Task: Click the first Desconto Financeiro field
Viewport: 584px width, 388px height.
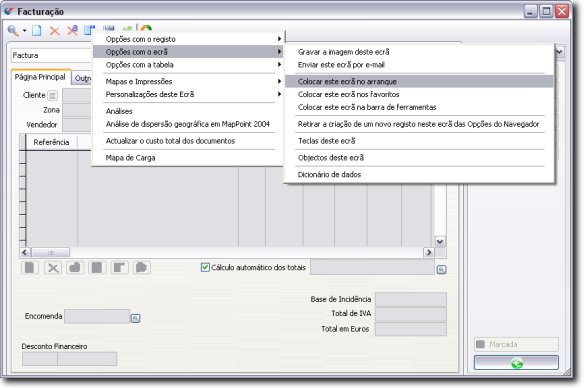Action: (39, 359)
